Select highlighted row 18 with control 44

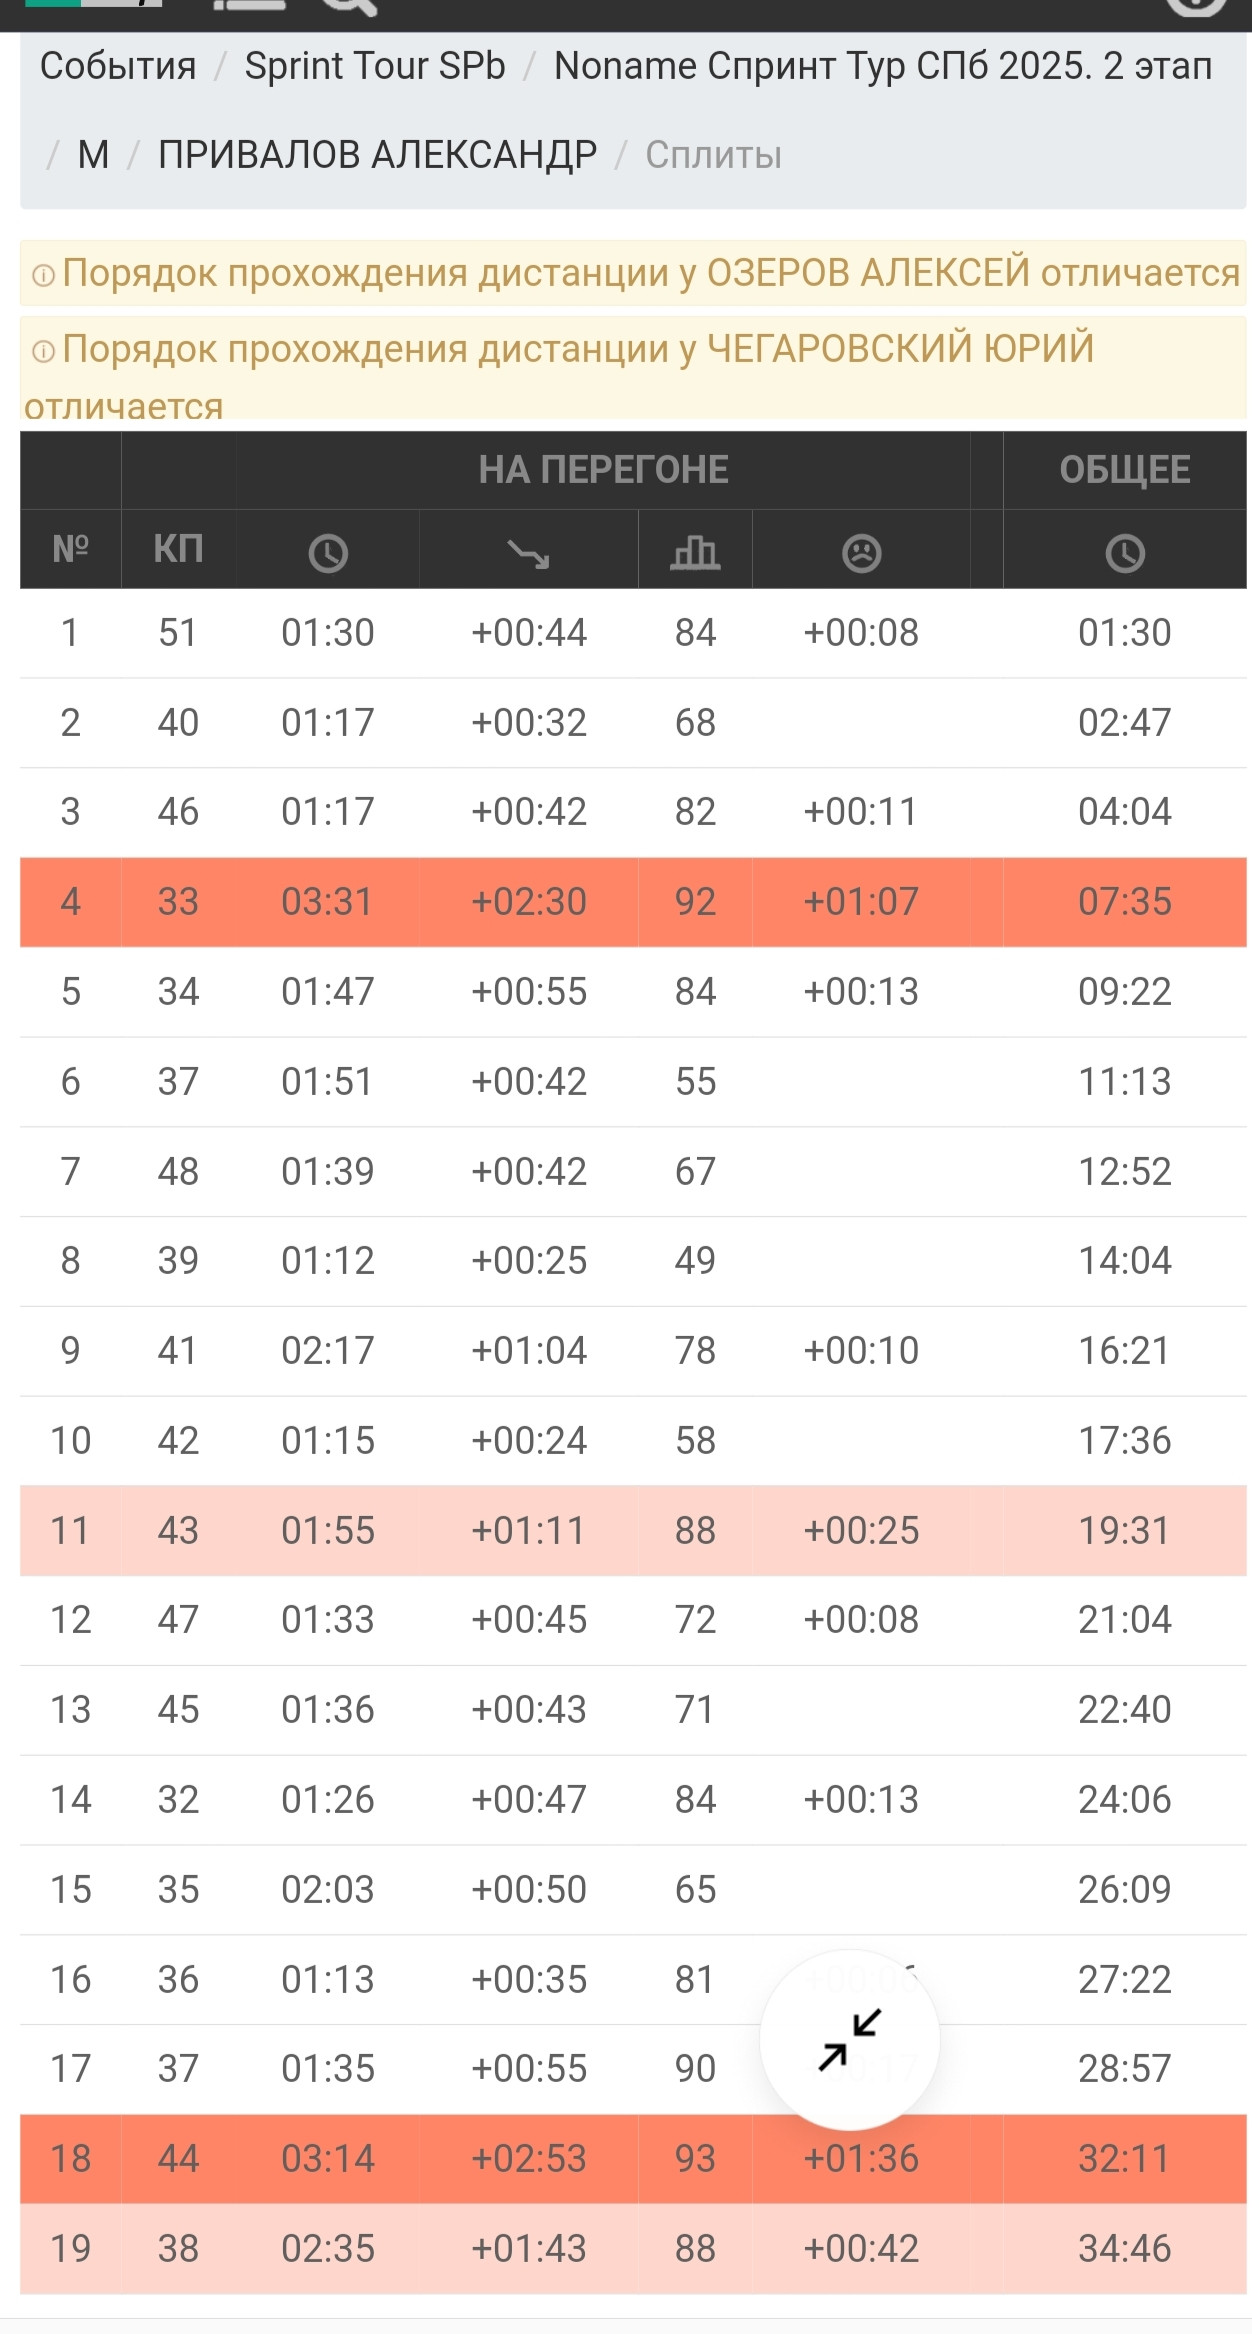click(633, 2159)
